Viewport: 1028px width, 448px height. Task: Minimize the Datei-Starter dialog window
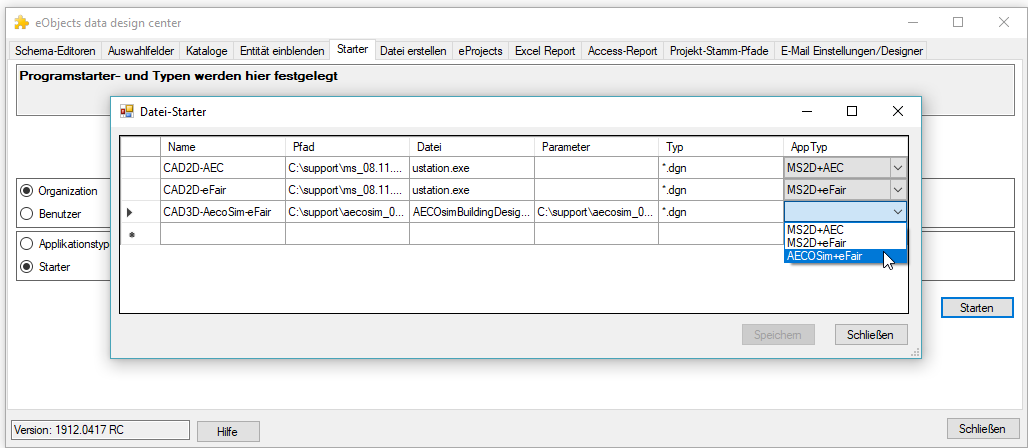coord(806,111)
